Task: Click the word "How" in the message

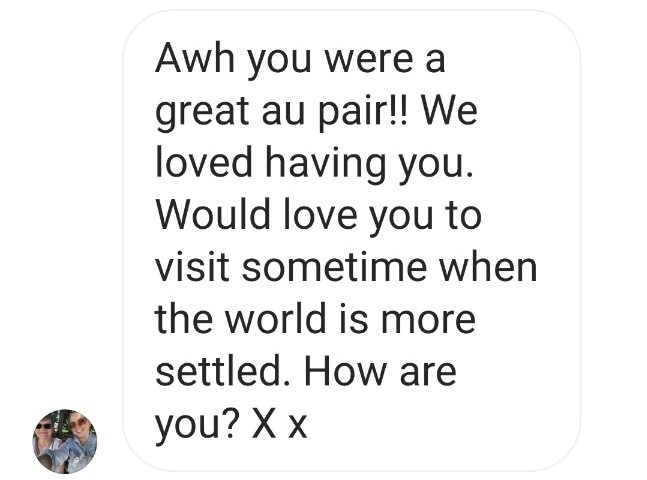Action: point(345,371)
